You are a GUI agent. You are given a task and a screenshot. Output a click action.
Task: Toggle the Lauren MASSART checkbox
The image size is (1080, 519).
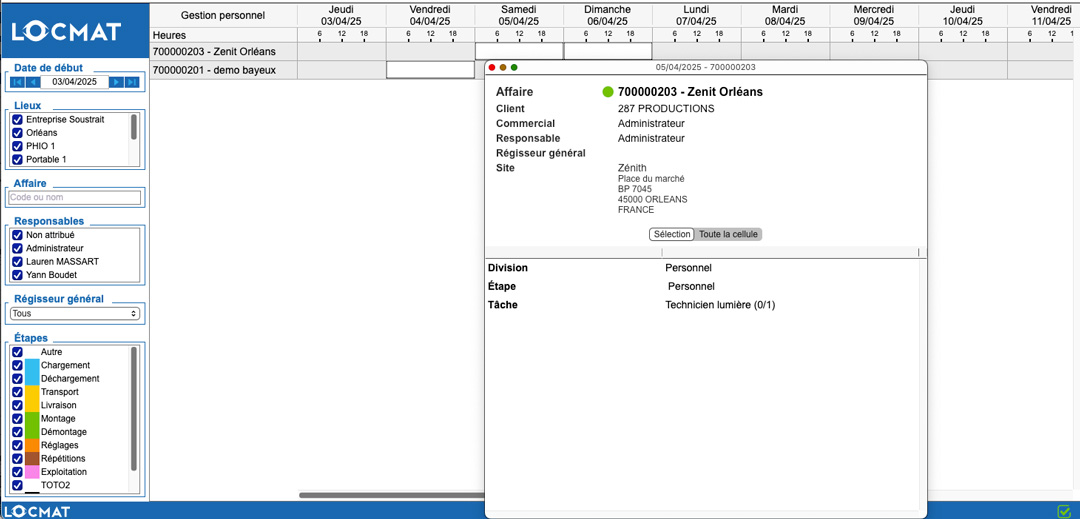click(18, 262)
